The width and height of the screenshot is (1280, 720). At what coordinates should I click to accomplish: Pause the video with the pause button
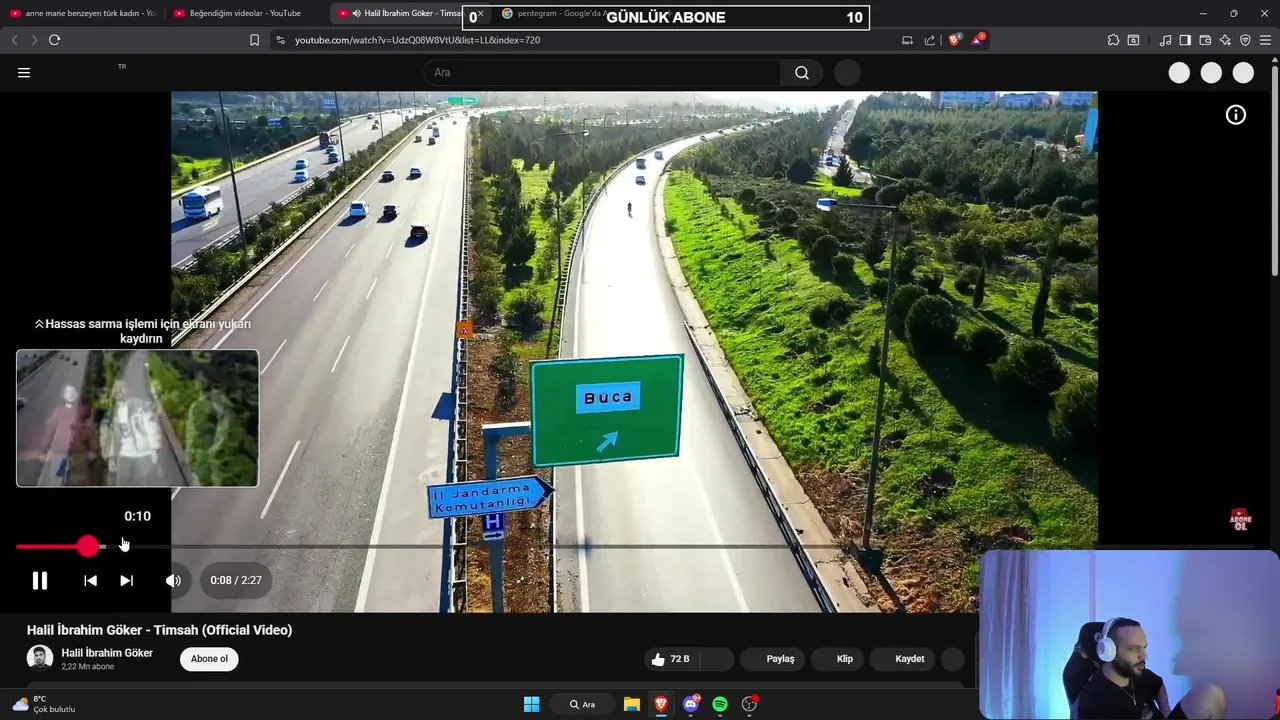click(40, 580)
